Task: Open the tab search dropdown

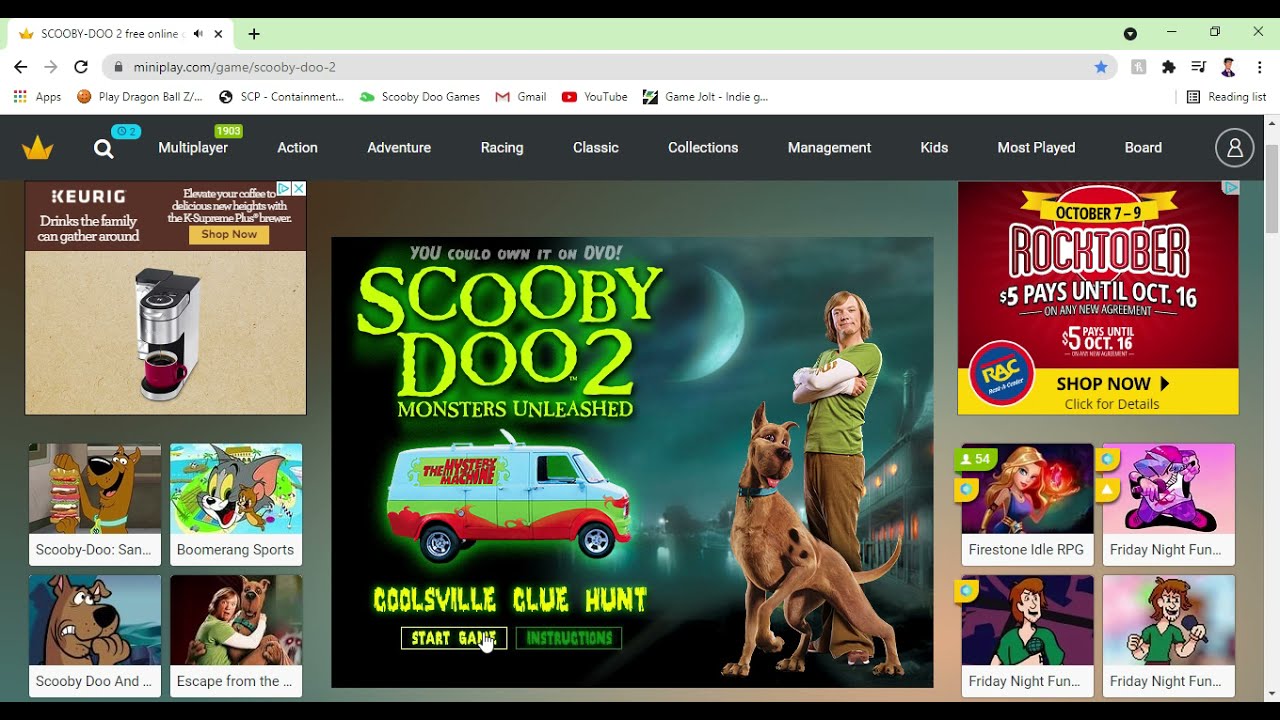Action: [x=1130, y=34]
